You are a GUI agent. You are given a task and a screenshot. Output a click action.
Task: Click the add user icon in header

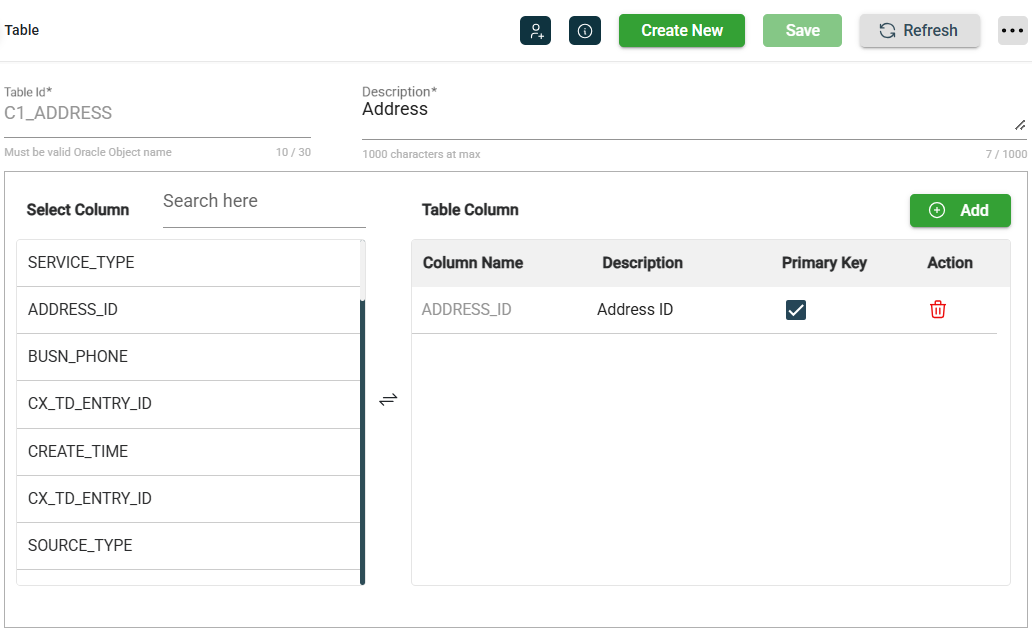tap(535, 30)
